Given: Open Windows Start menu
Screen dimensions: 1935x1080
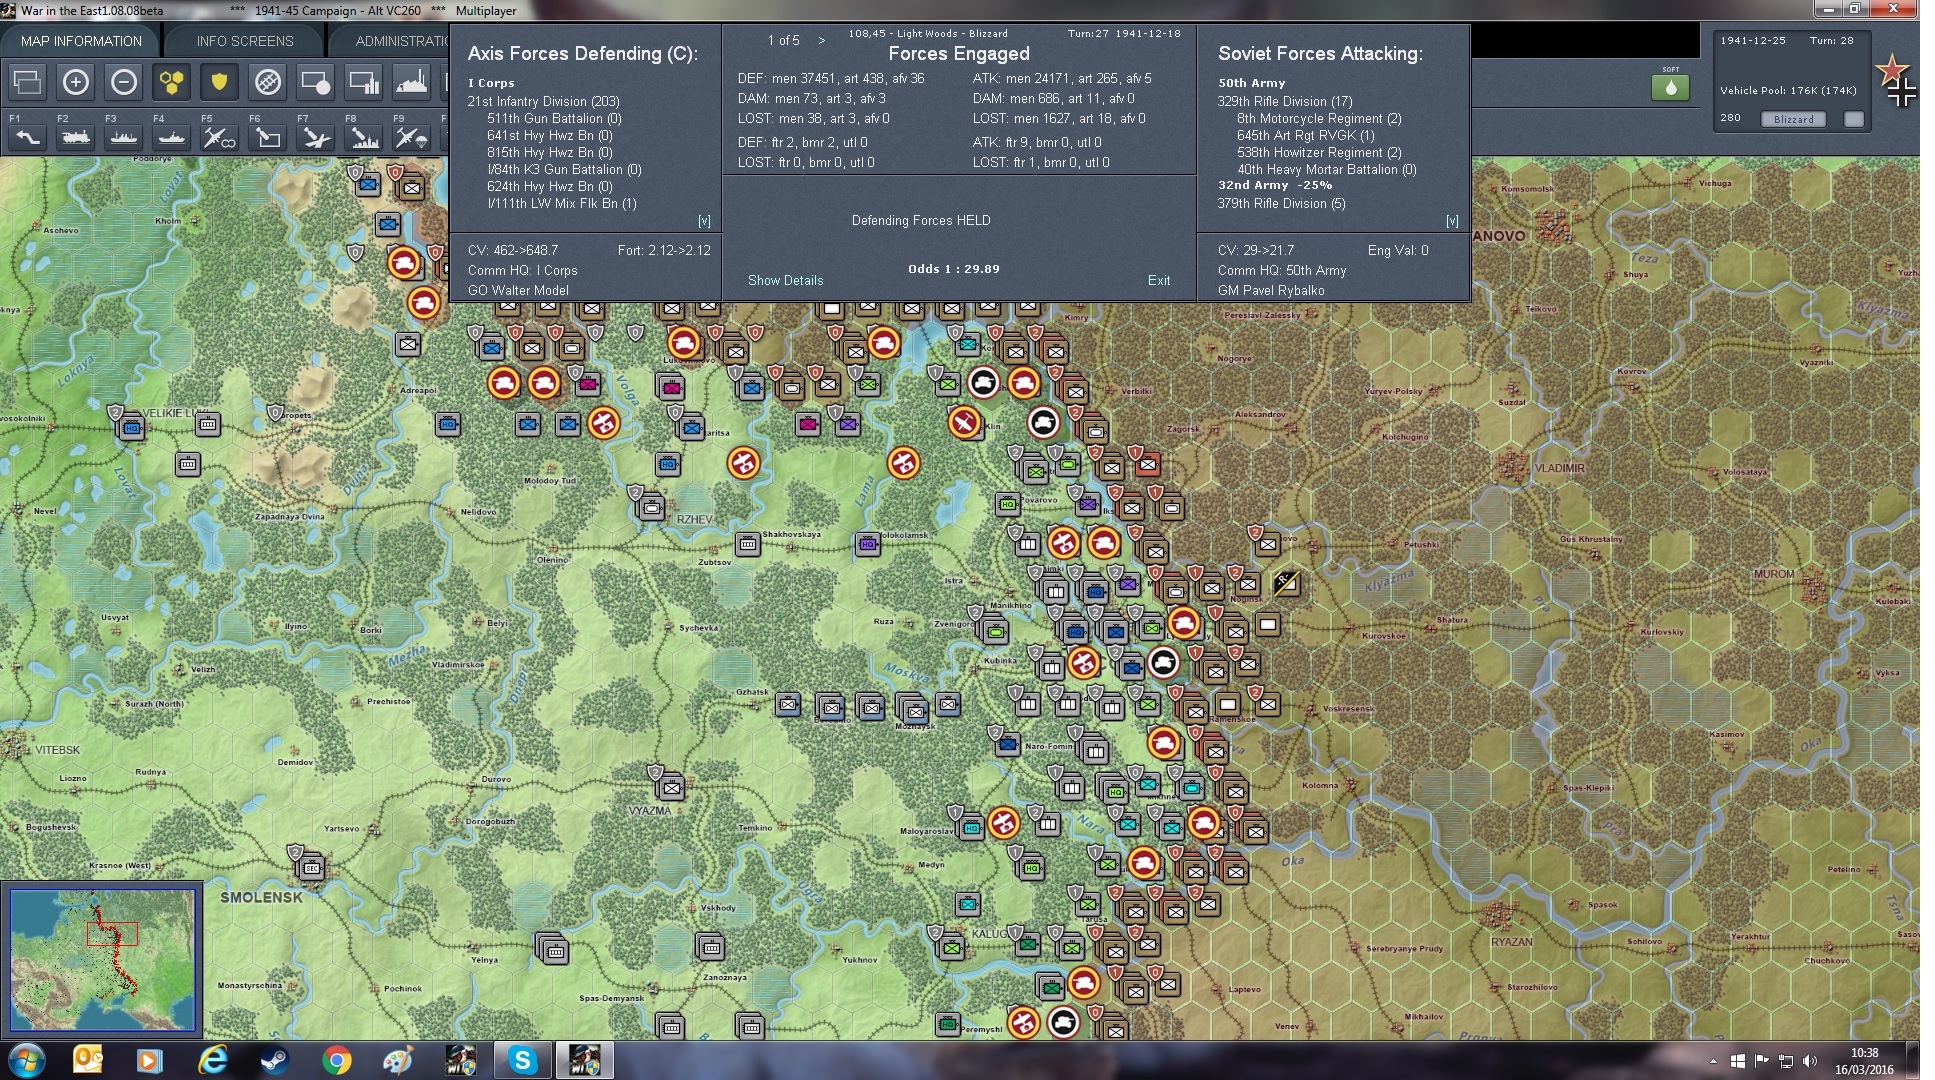Looking at the screenshot, I should click(x=27, y=1060).
